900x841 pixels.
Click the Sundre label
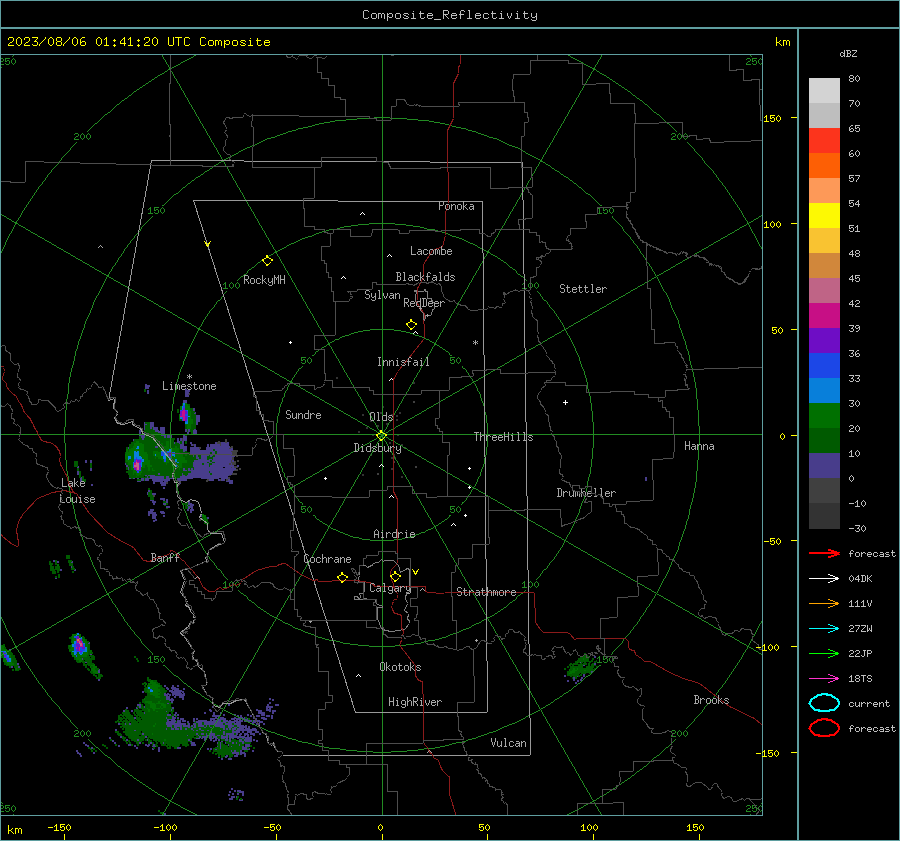[303, 415]
